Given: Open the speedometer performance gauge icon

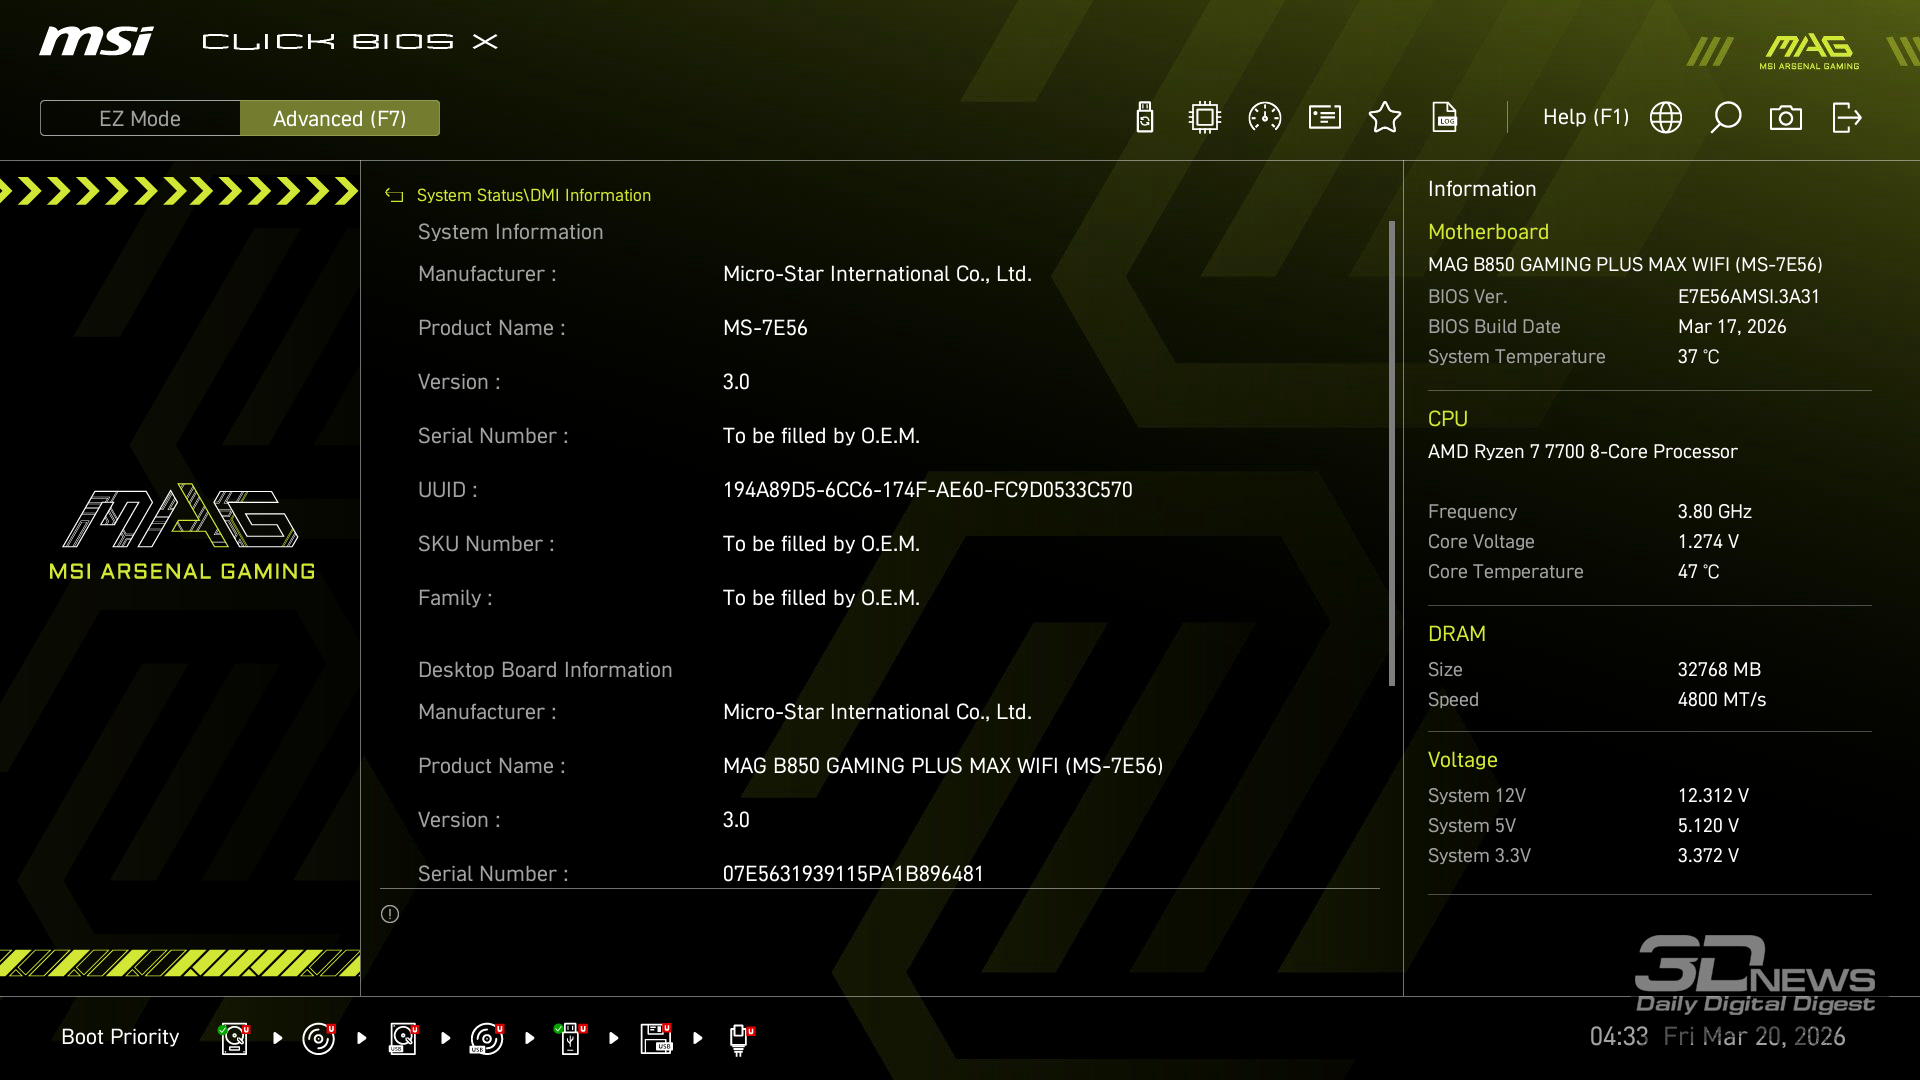Looking at the screenshot, I should click(x=1265, y=118).
